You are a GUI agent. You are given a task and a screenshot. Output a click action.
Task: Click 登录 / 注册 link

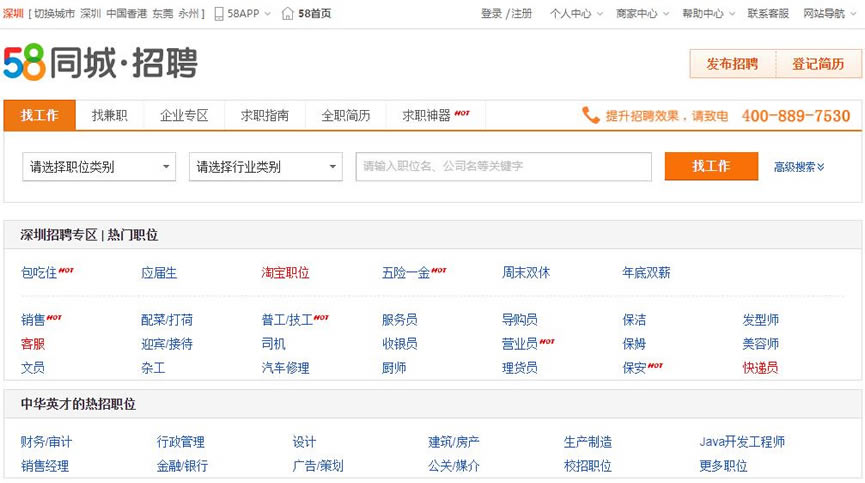click(x=506, y=13)
